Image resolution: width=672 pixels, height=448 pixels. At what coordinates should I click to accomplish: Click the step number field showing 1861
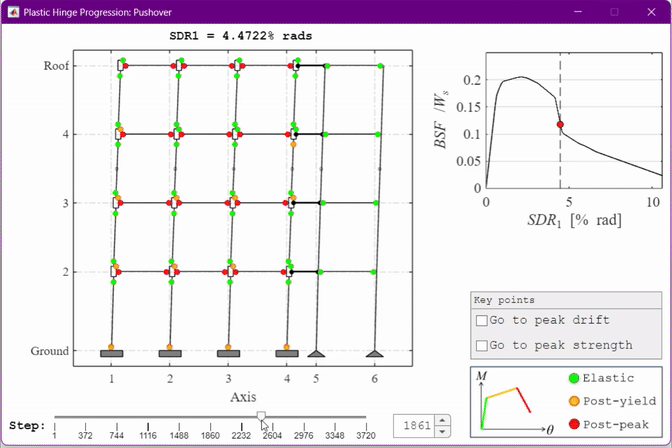[x=416, y=426]
